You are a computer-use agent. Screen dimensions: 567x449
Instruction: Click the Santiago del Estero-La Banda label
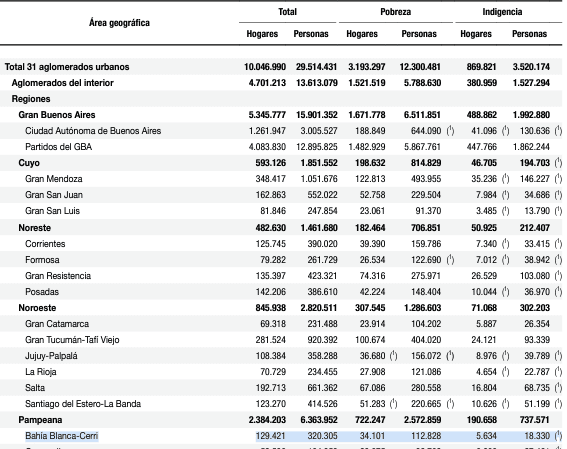pyautogui.click(x=83, y=404)
